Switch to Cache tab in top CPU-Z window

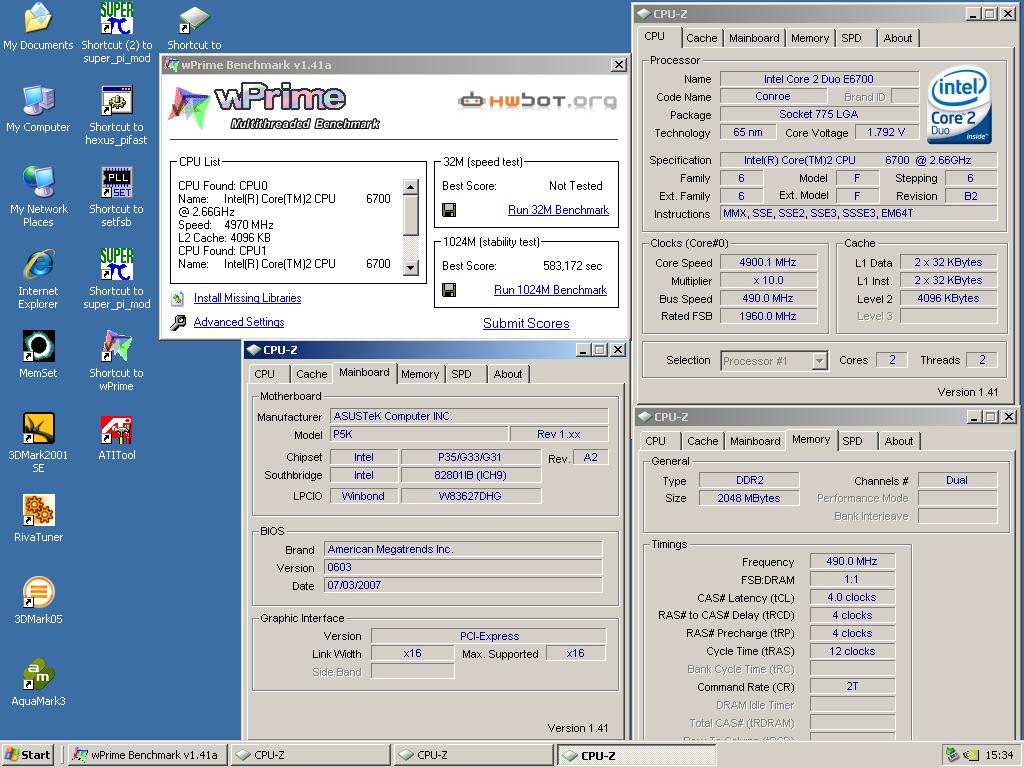(701, 39)
